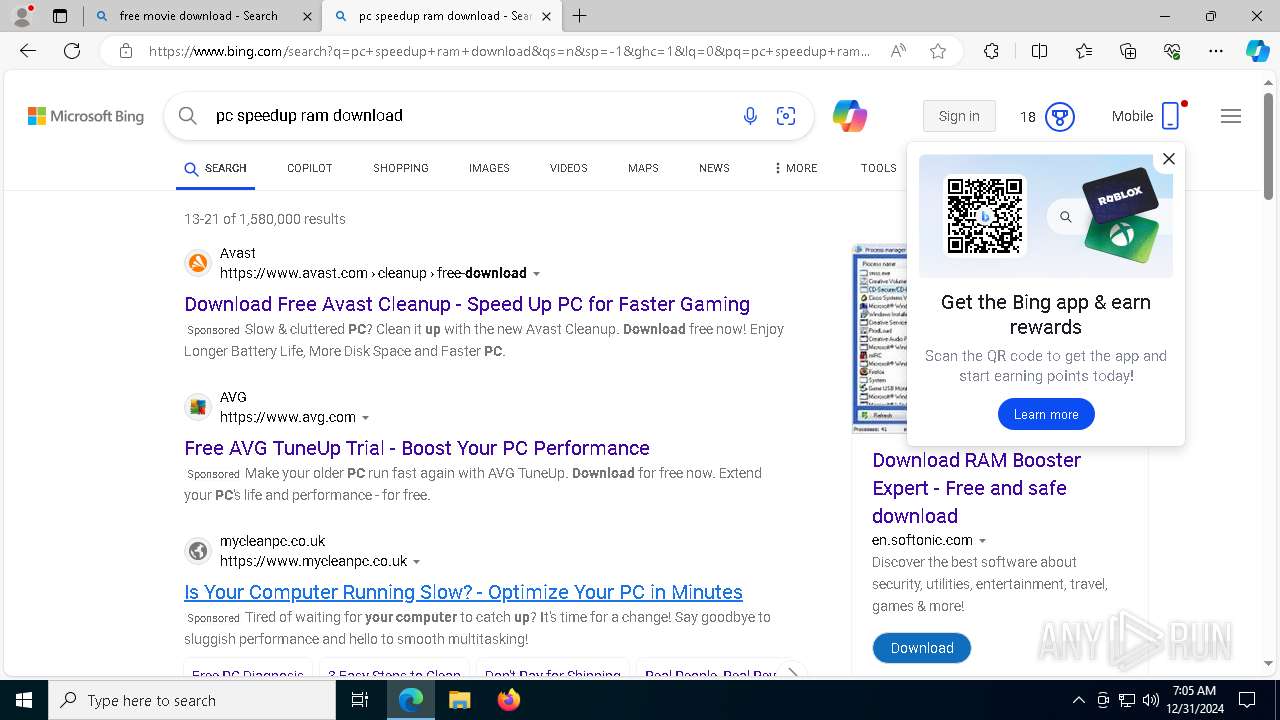This screenshot has width=1280, height=720.
Task: Open the VIDEOS tab
Action: (x=568, y=168)
